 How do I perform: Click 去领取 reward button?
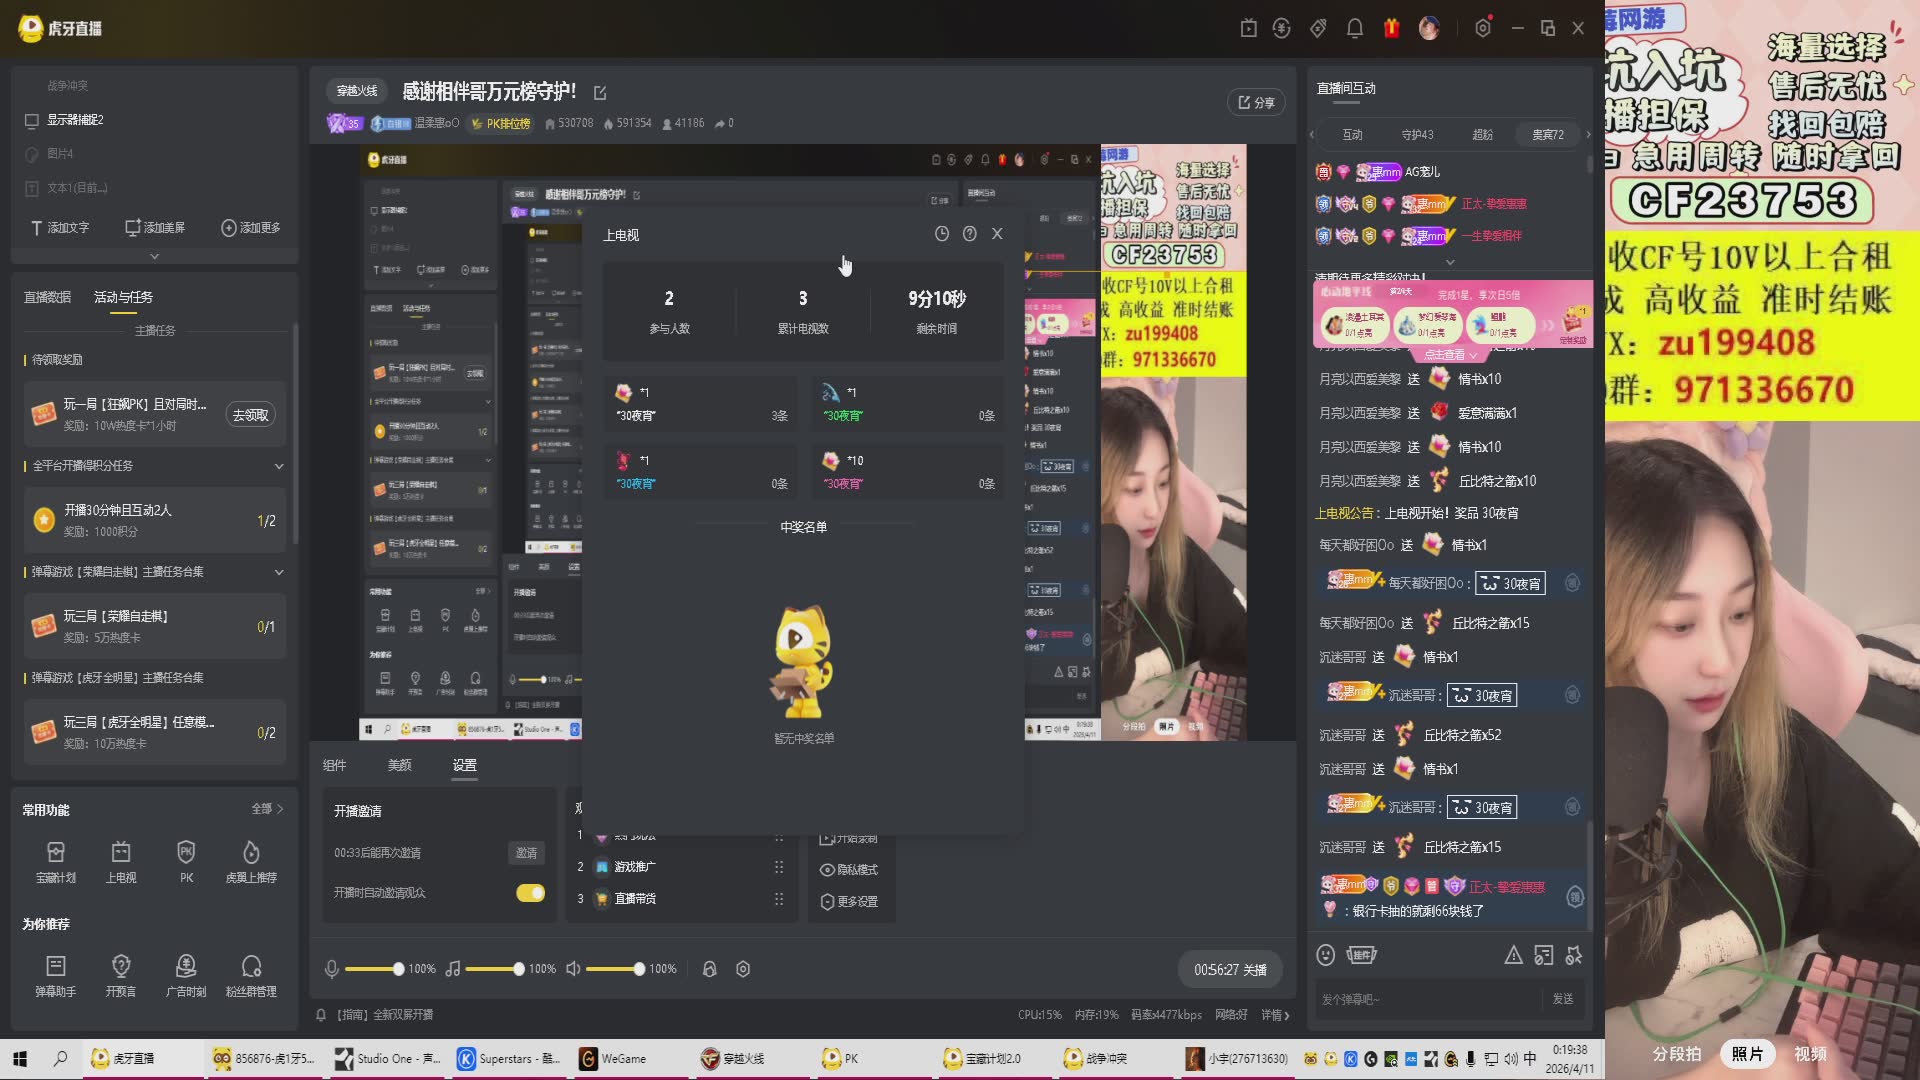click(250, 415)
